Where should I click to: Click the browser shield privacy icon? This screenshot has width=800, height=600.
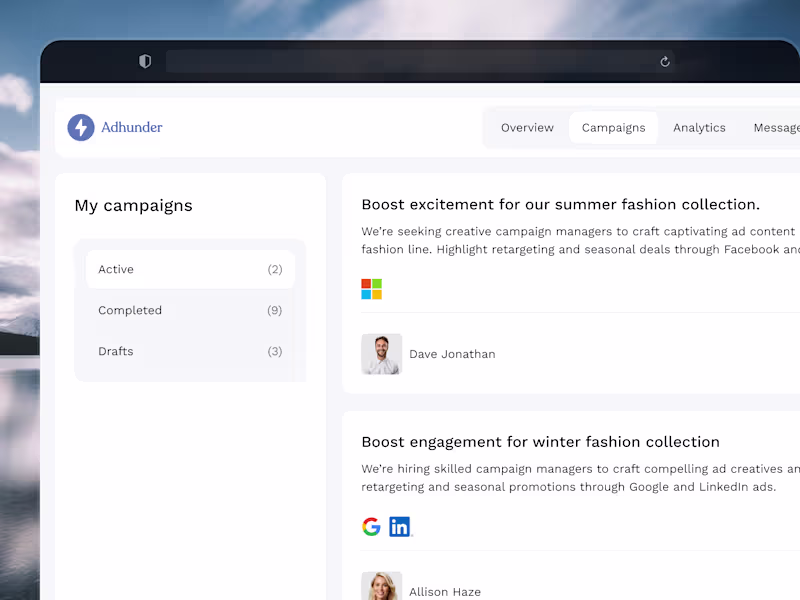pos(145,62)
